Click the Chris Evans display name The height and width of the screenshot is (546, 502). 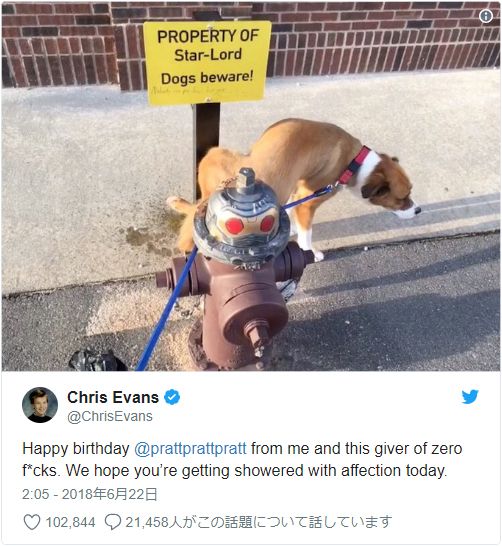point(113,397)
